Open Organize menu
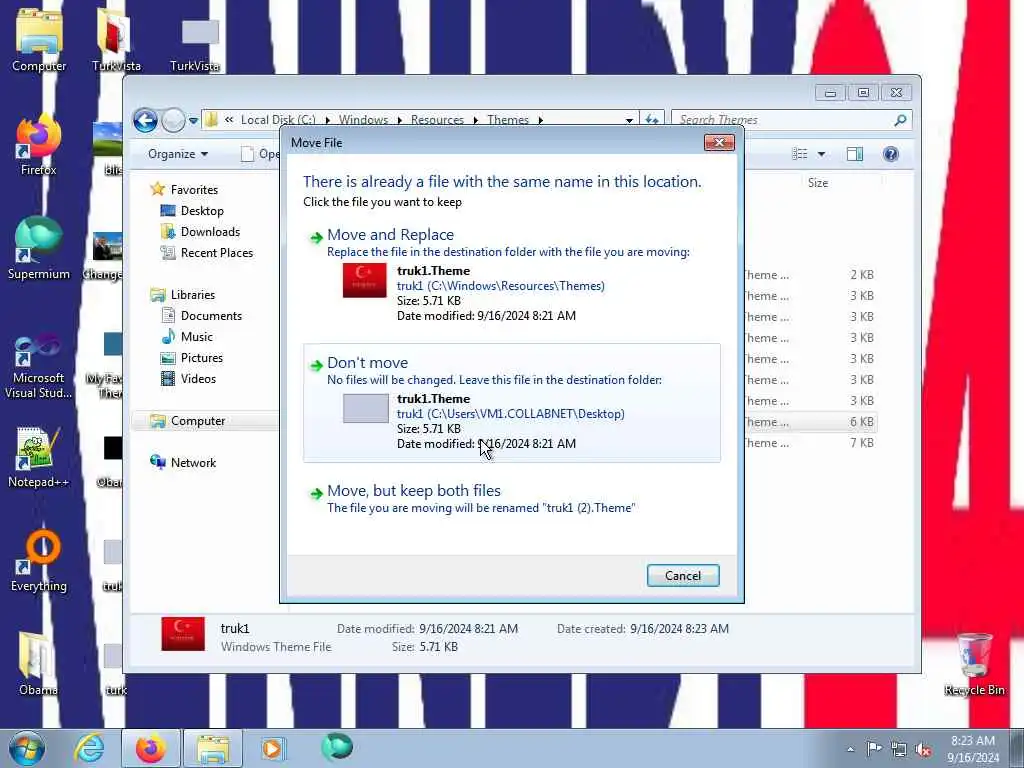The image size is (1024, 768). [x=178, y=154]
